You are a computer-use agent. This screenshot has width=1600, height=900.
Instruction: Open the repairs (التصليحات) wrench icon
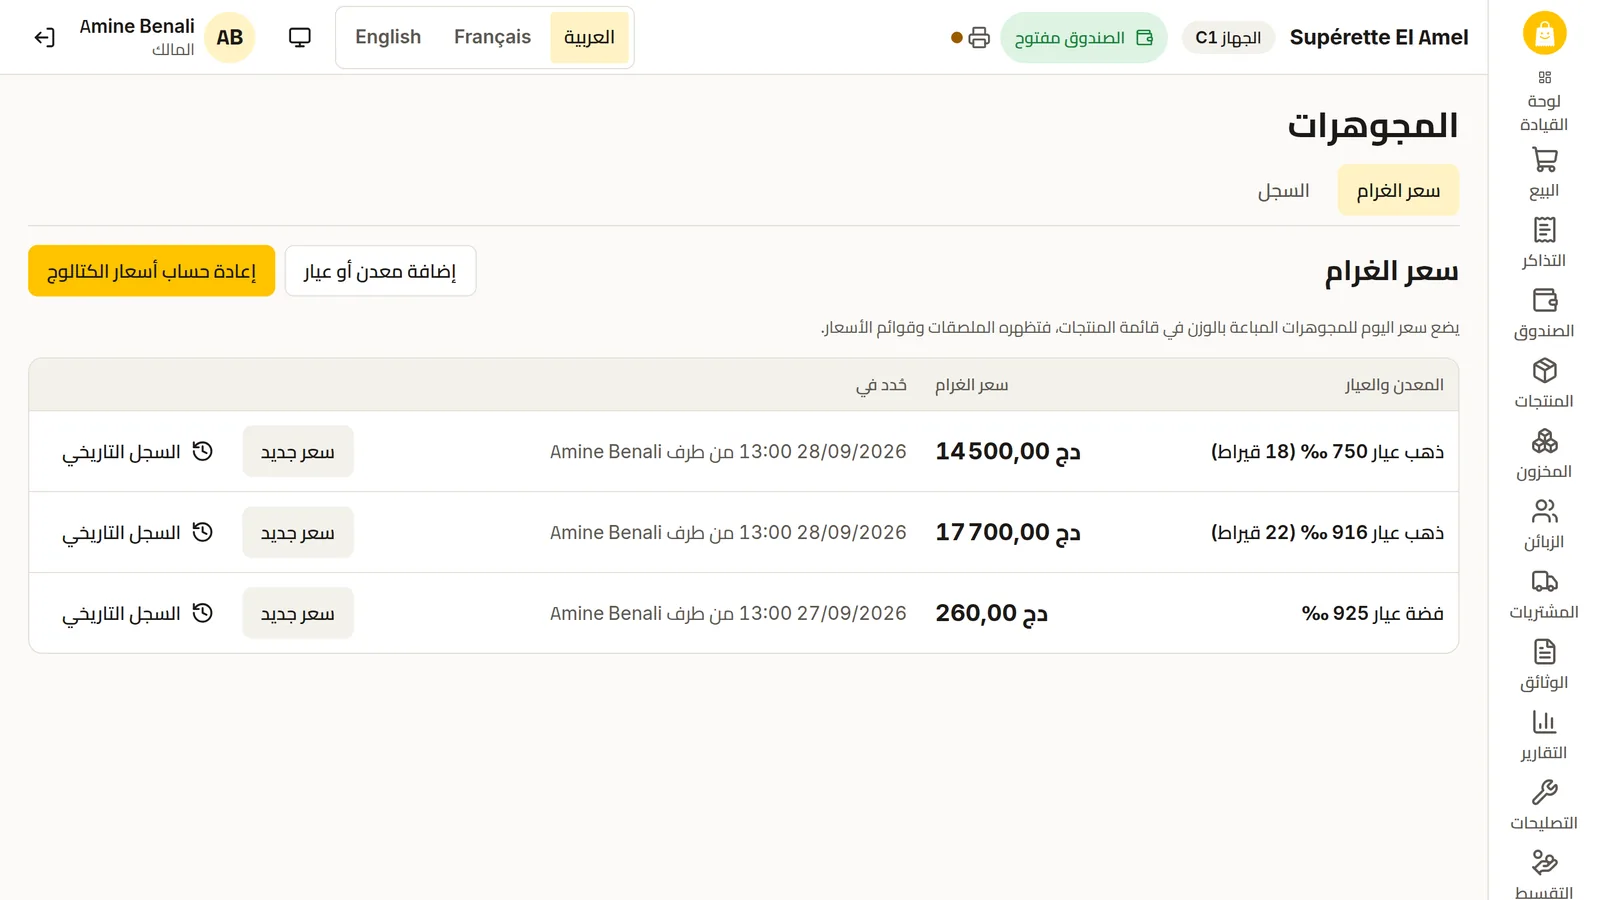(1544, 805)
